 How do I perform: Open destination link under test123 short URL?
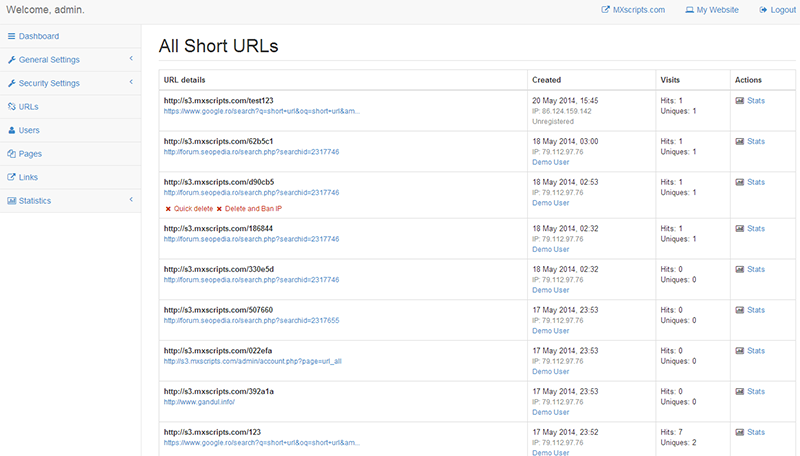(x=262, y=111)
